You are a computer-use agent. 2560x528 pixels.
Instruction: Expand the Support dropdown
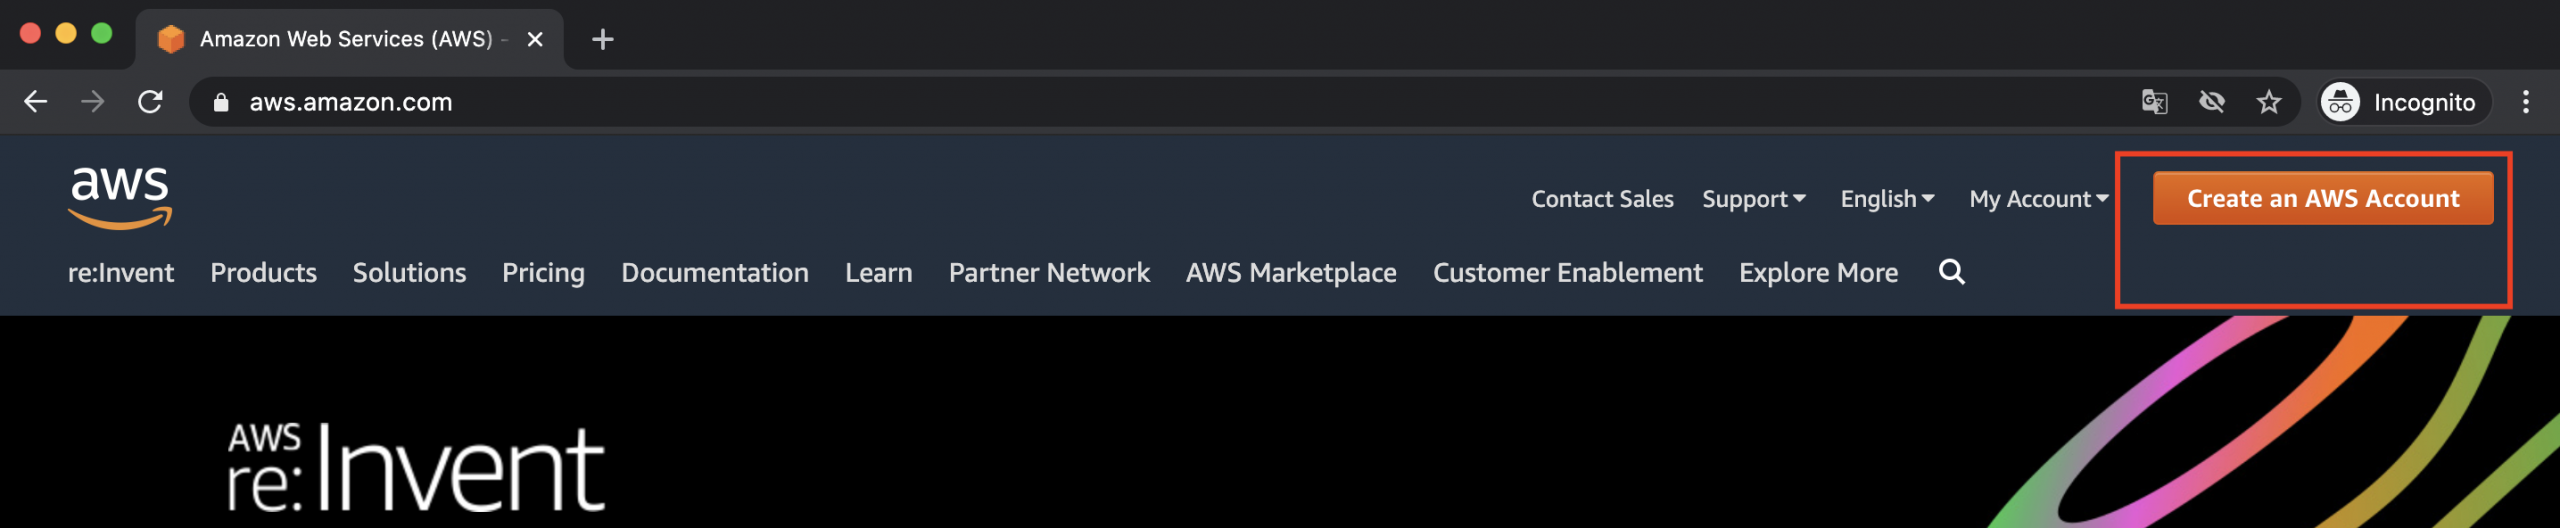[1754, 199]
